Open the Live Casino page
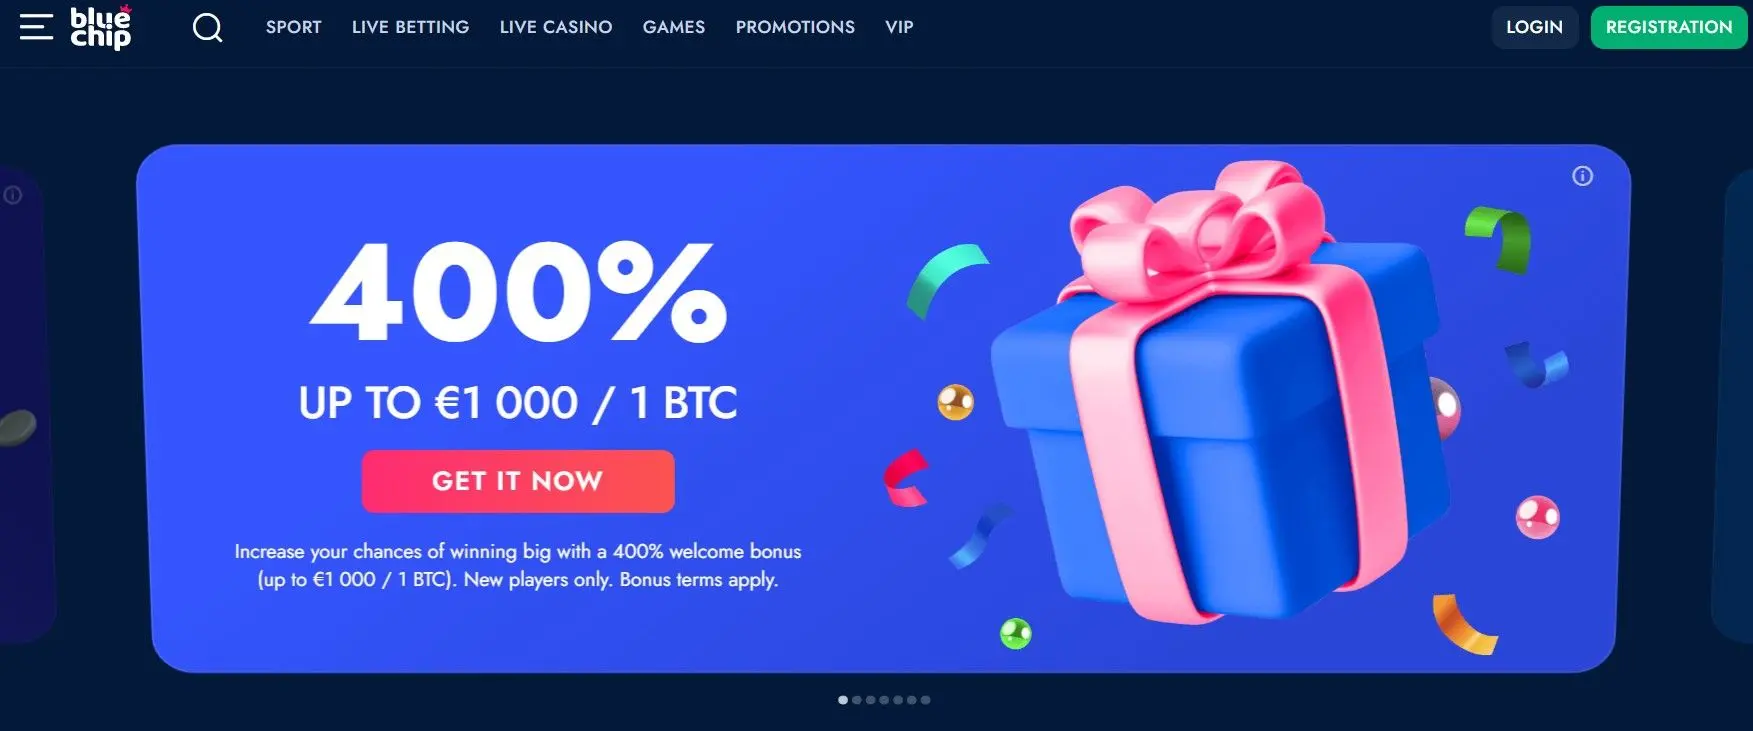This screenshot has width=1753, height=731. tap(556, 27)
